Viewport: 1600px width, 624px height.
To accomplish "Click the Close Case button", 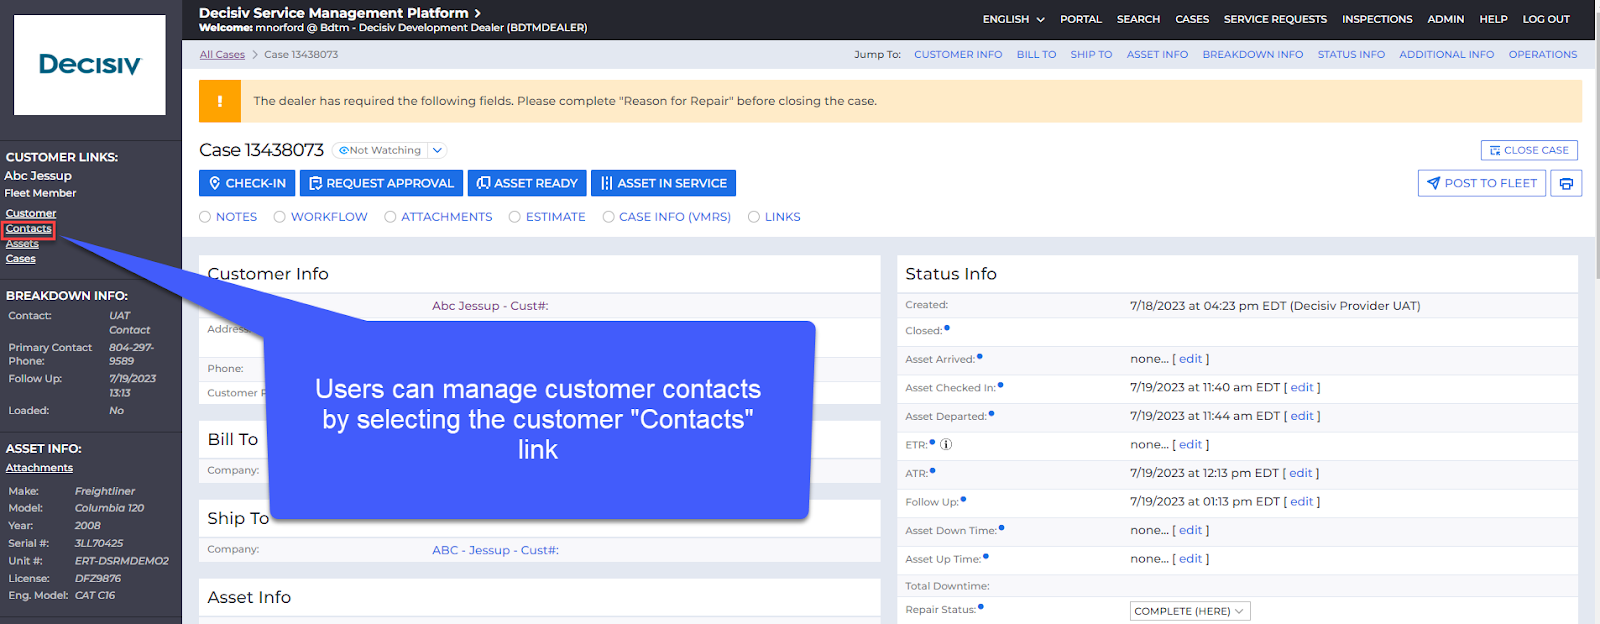I will pos(1528,150).
